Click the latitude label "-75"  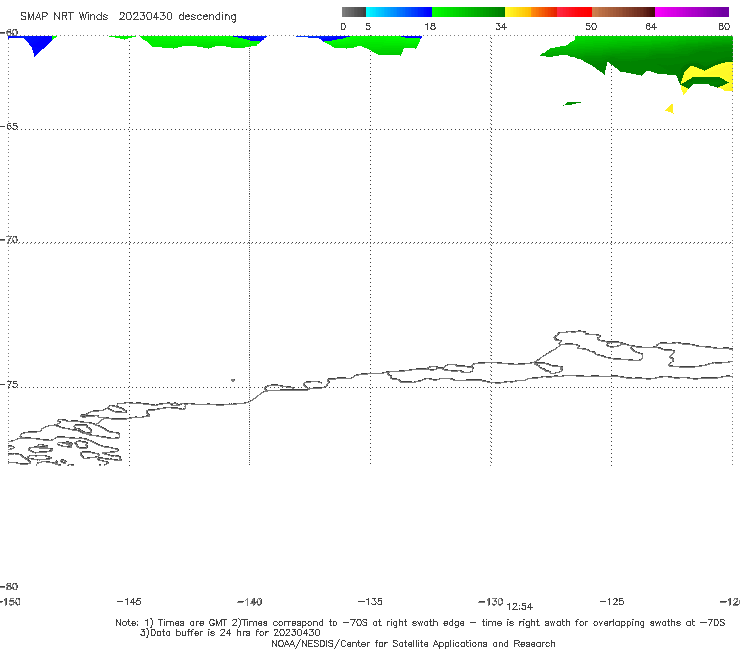(9, 385)
